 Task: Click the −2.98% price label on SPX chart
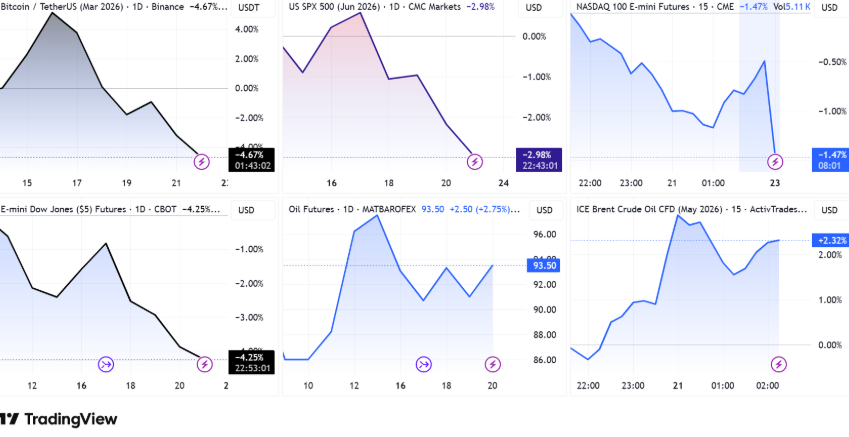pyautogui.click(x=537, y=153)
